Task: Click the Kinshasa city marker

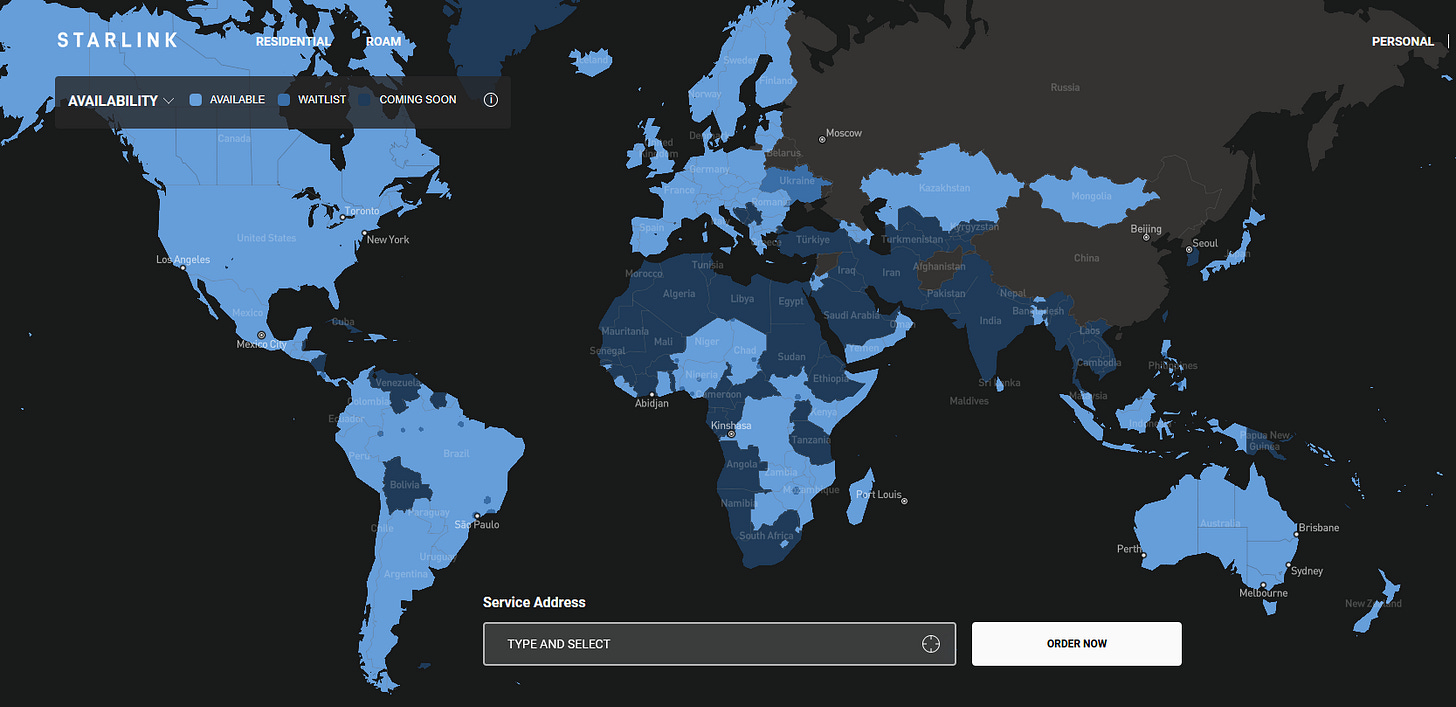Action: tap(731, 434)
